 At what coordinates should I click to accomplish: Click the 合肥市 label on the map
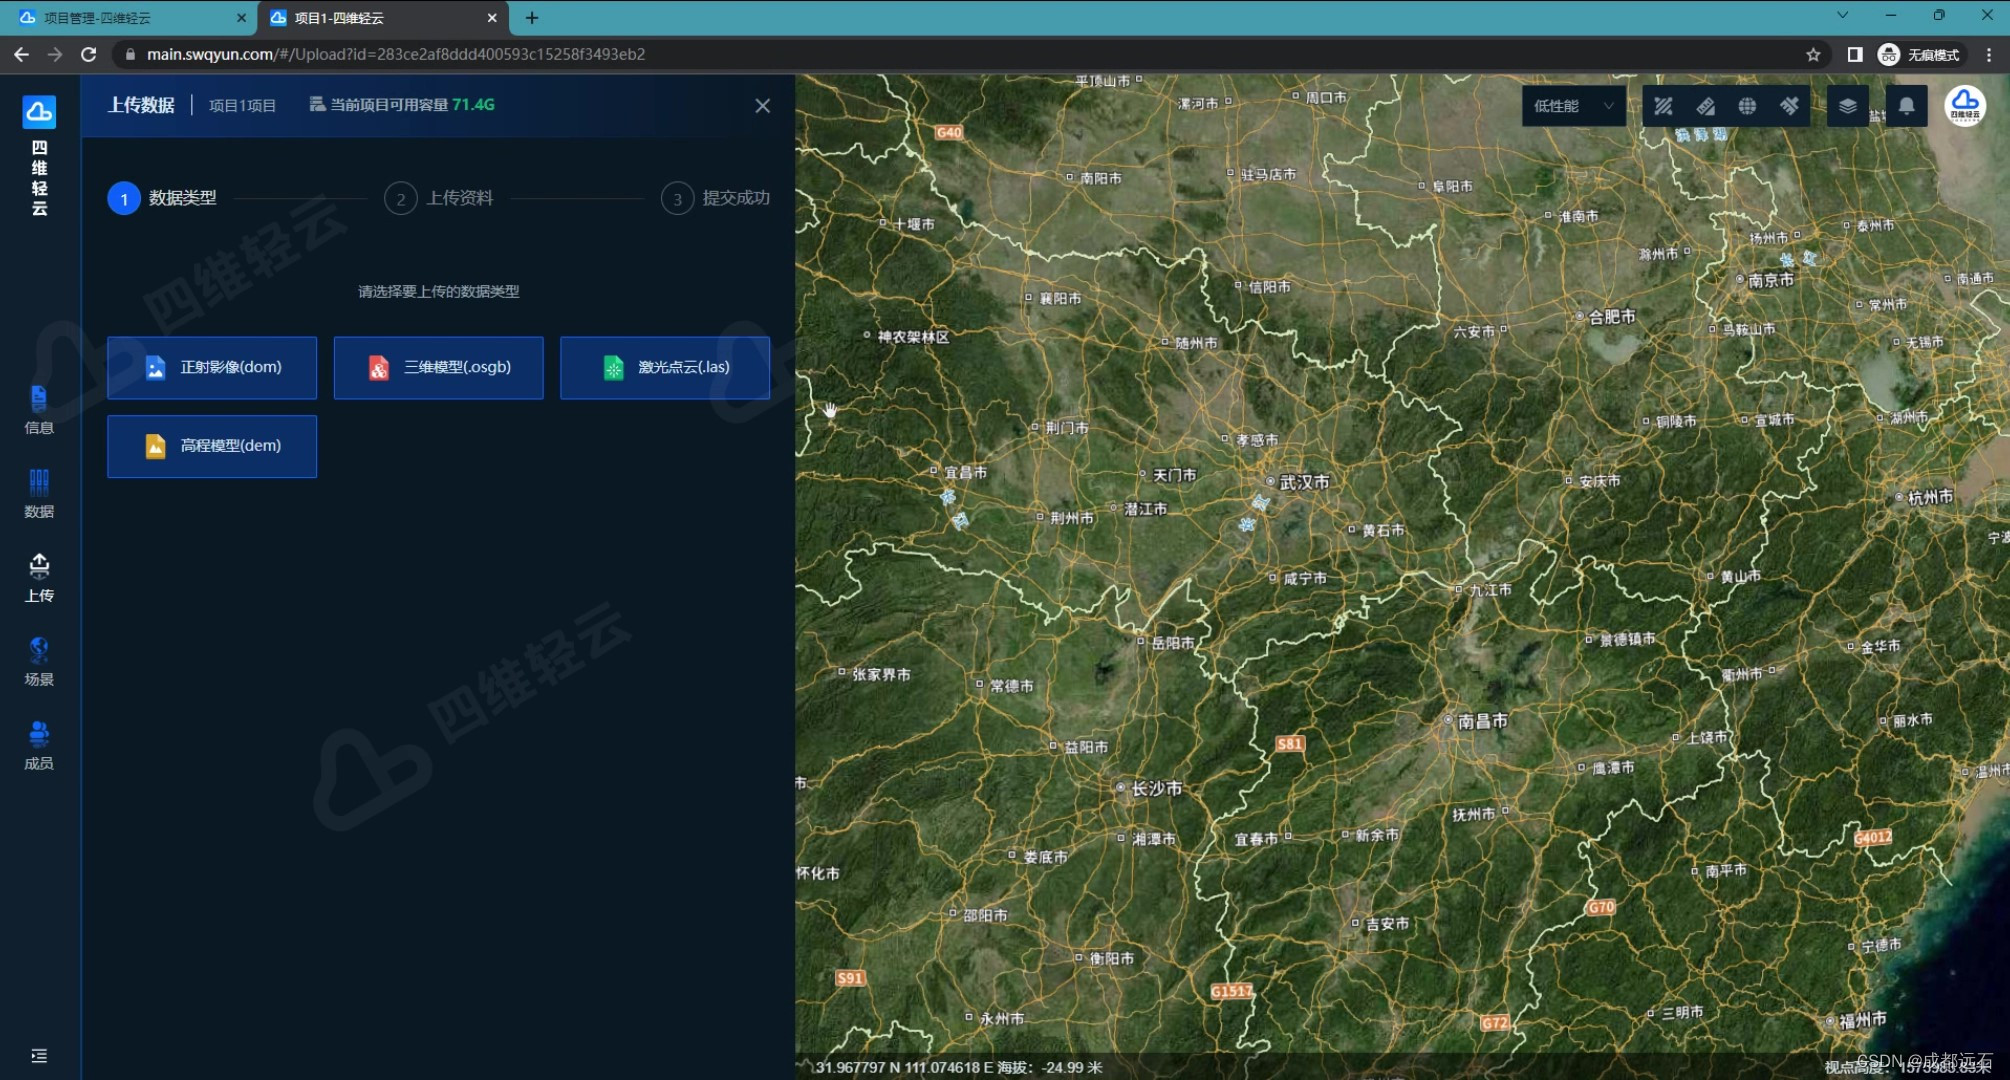(1612, 316)
